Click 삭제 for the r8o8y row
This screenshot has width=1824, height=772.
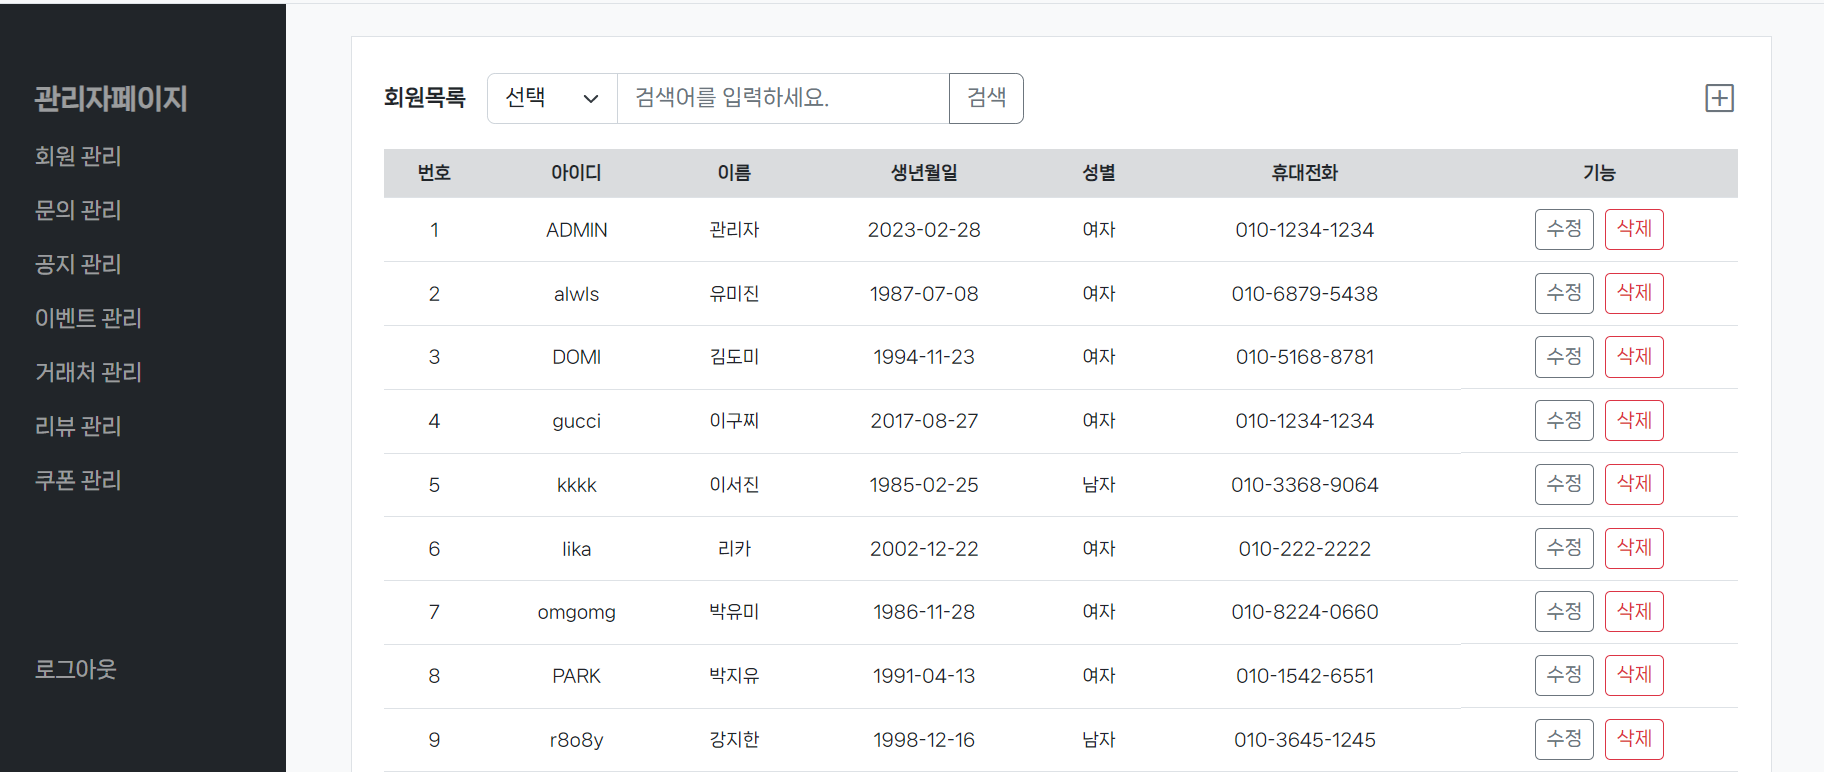pyautogui.click(x=1634, y=739)
